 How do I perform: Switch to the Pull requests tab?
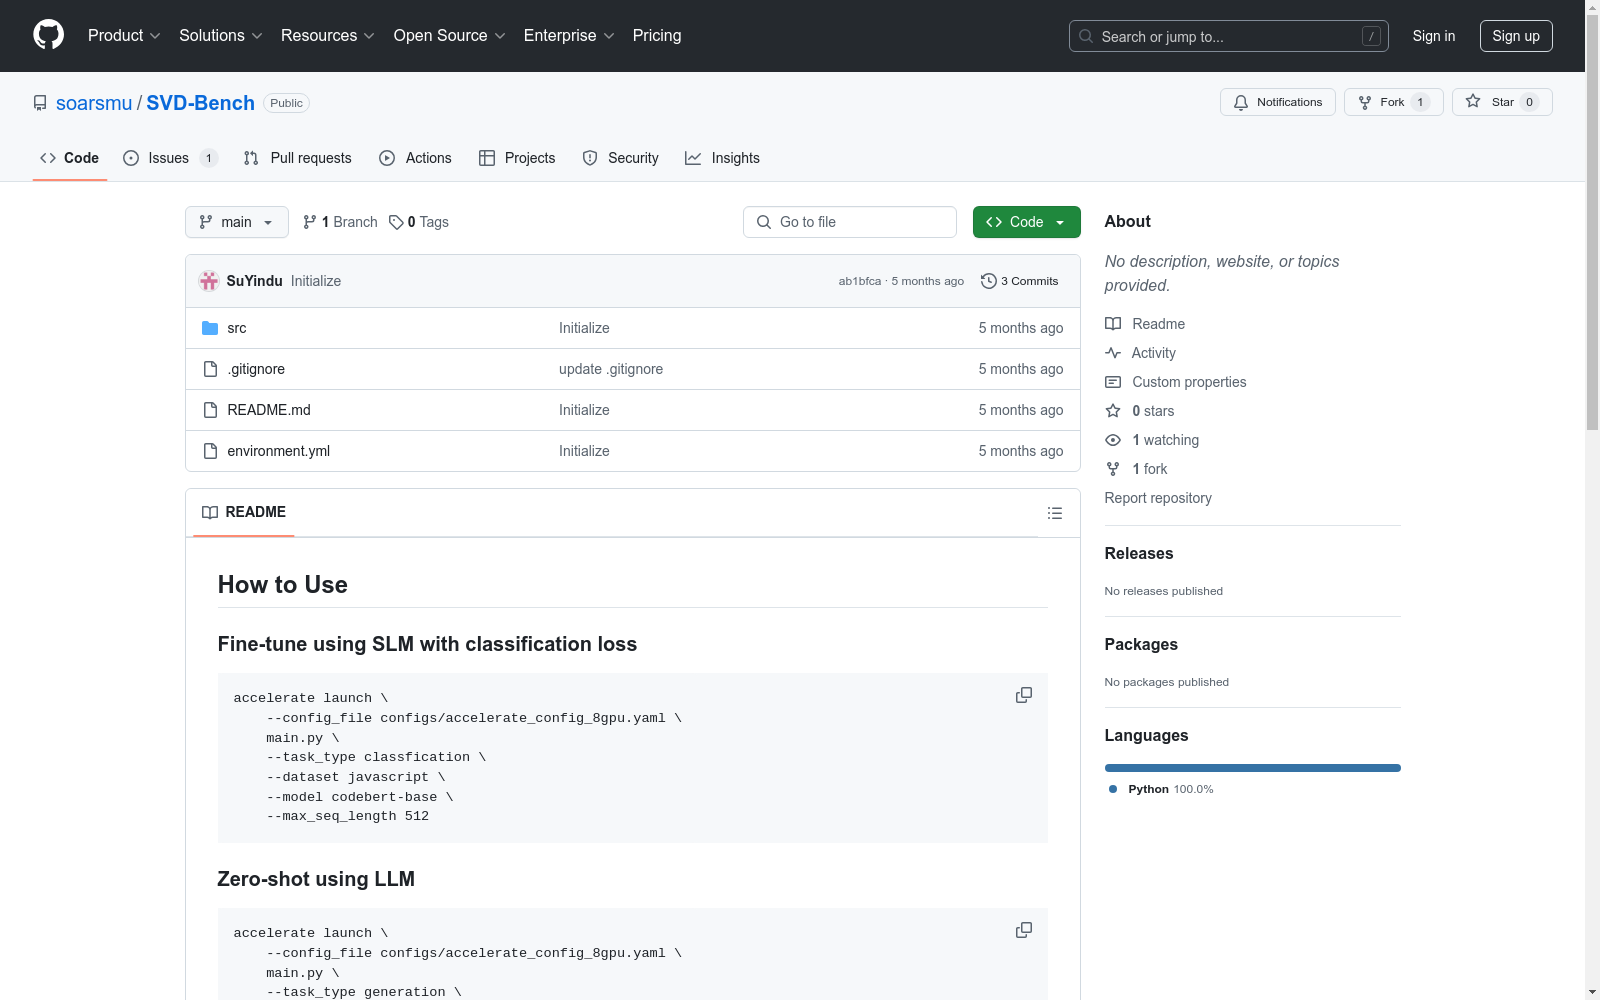tap(298, 158)
